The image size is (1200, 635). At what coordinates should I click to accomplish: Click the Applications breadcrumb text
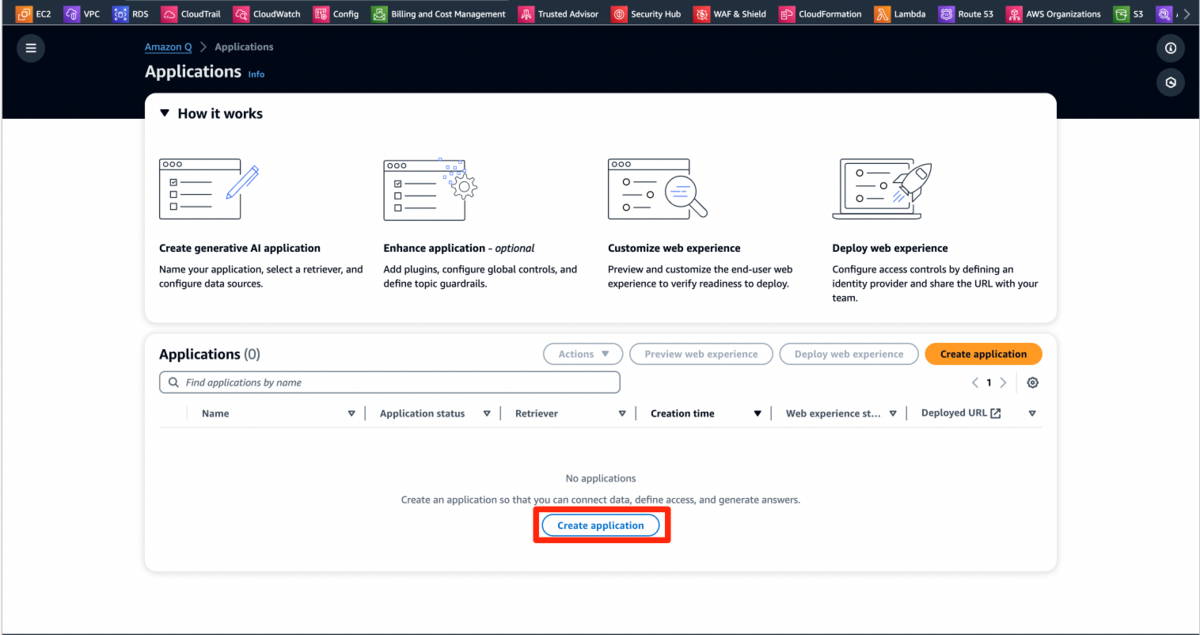[244, 47]
